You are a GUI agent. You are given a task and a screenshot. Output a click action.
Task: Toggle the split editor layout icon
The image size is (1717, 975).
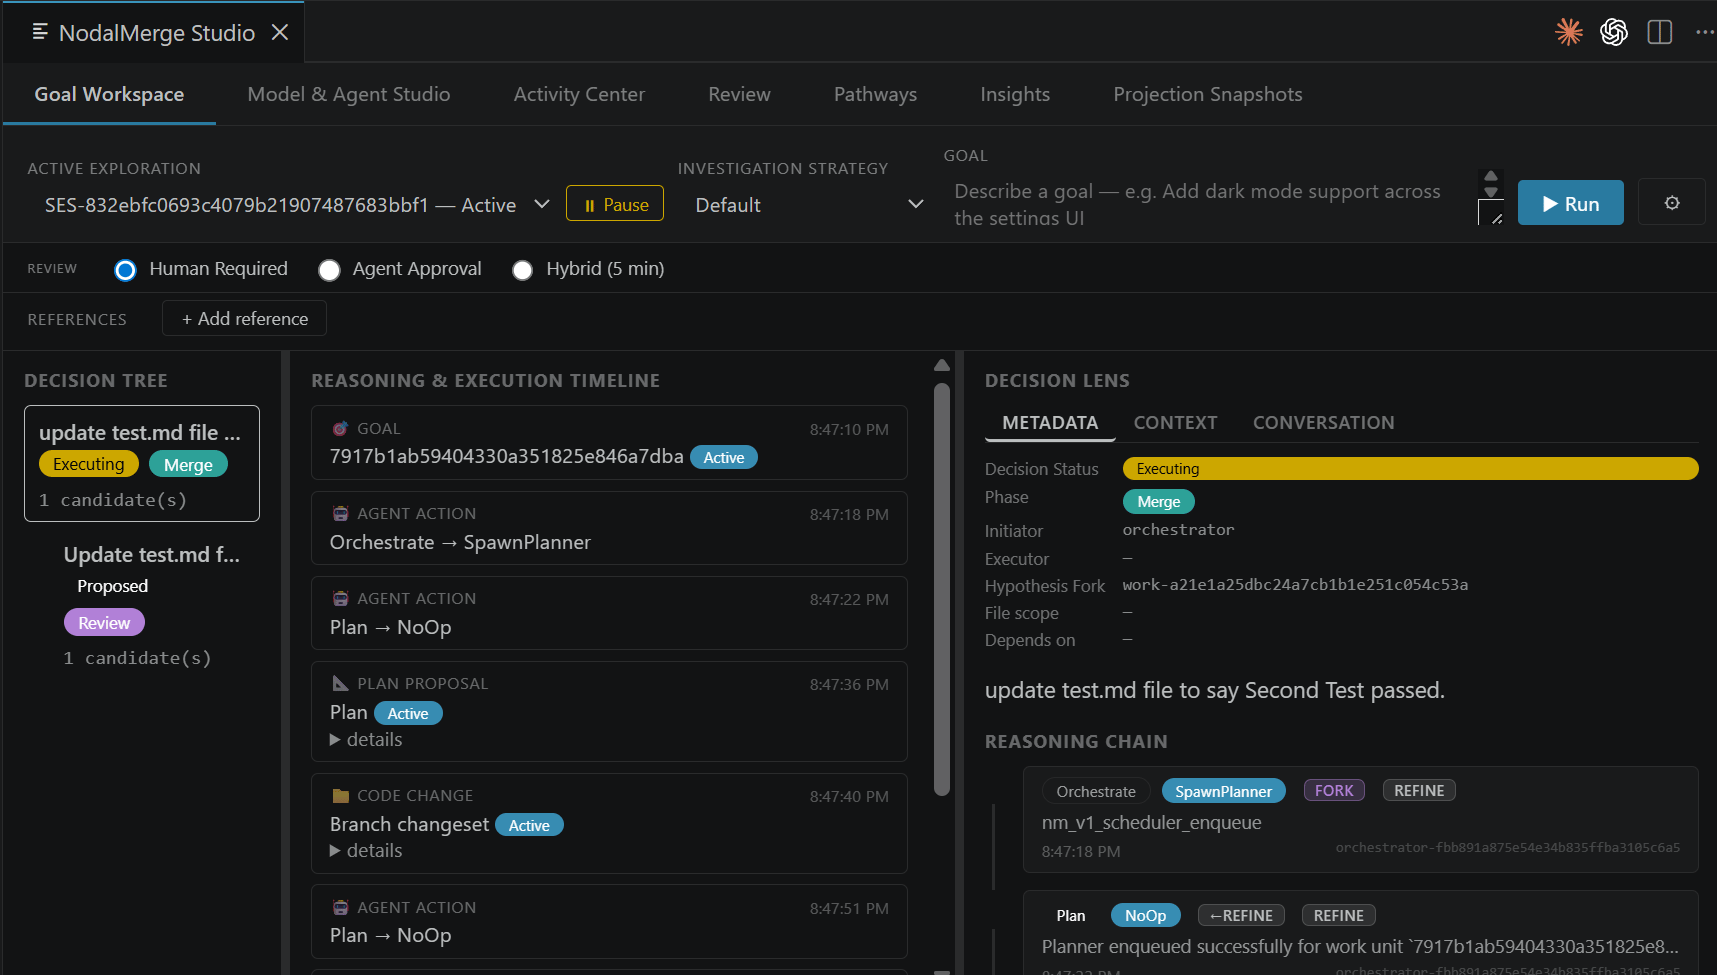(1660, 32)
